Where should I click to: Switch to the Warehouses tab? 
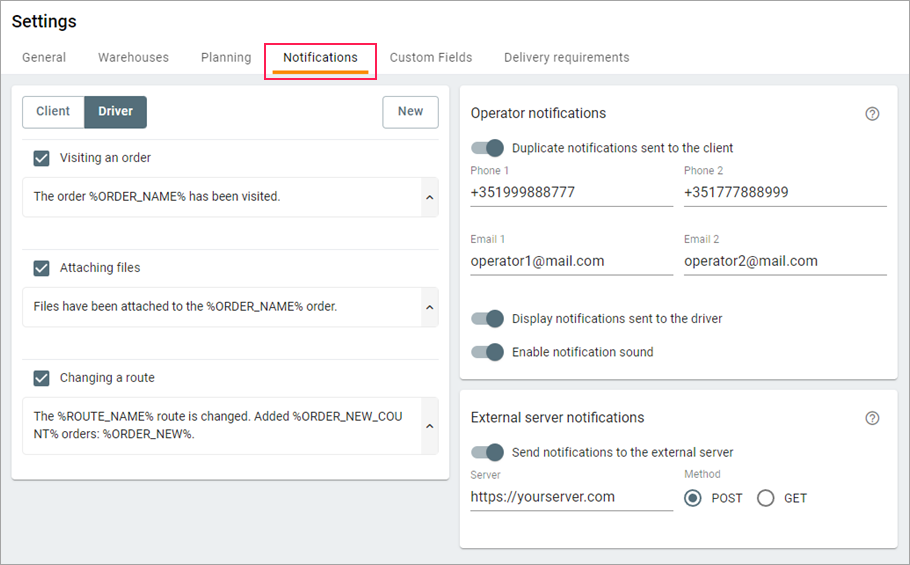pyautogui.click(x=133, y=58)
